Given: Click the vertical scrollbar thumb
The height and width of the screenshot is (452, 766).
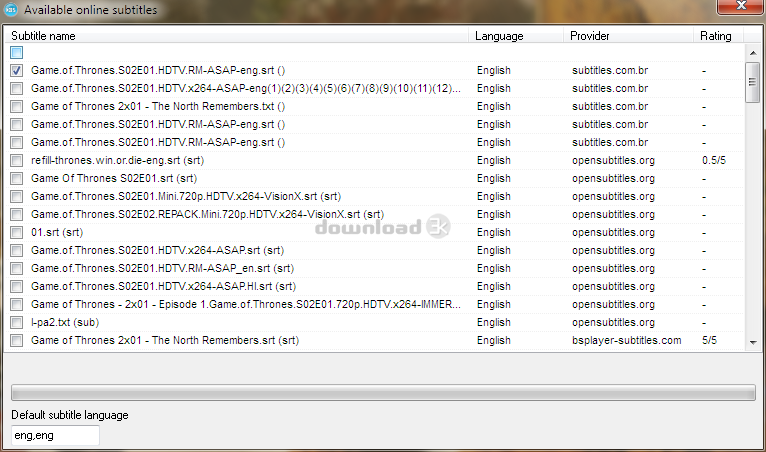Looking at the screenshot, I should coord(753,82).
